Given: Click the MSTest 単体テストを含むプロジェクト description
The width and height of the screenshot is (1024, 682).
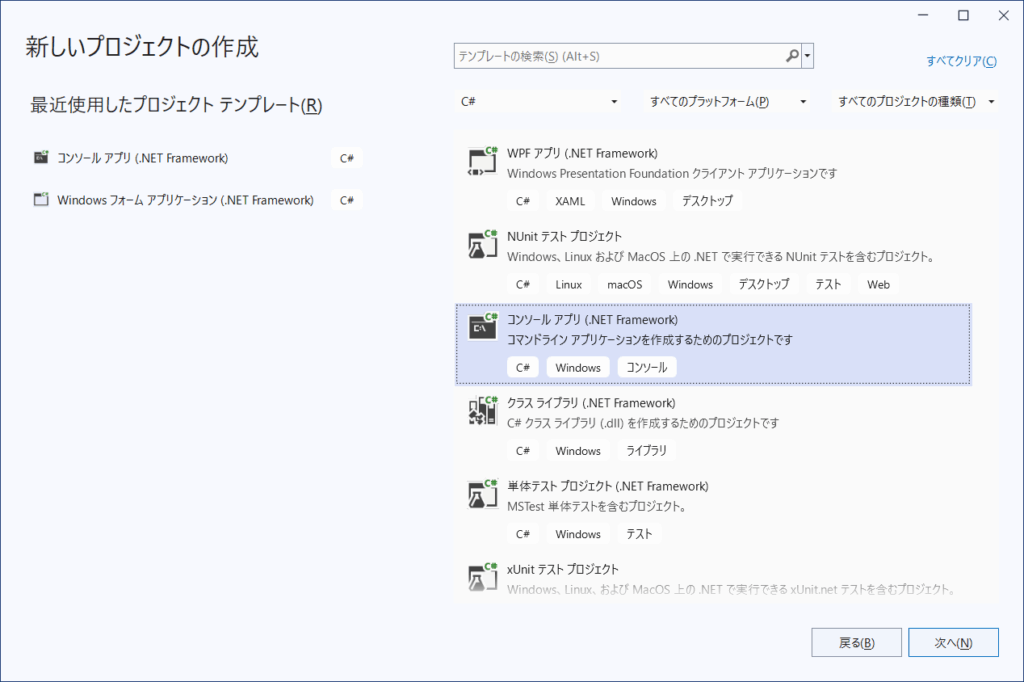Looking at the screenshot, I should 596,506.
